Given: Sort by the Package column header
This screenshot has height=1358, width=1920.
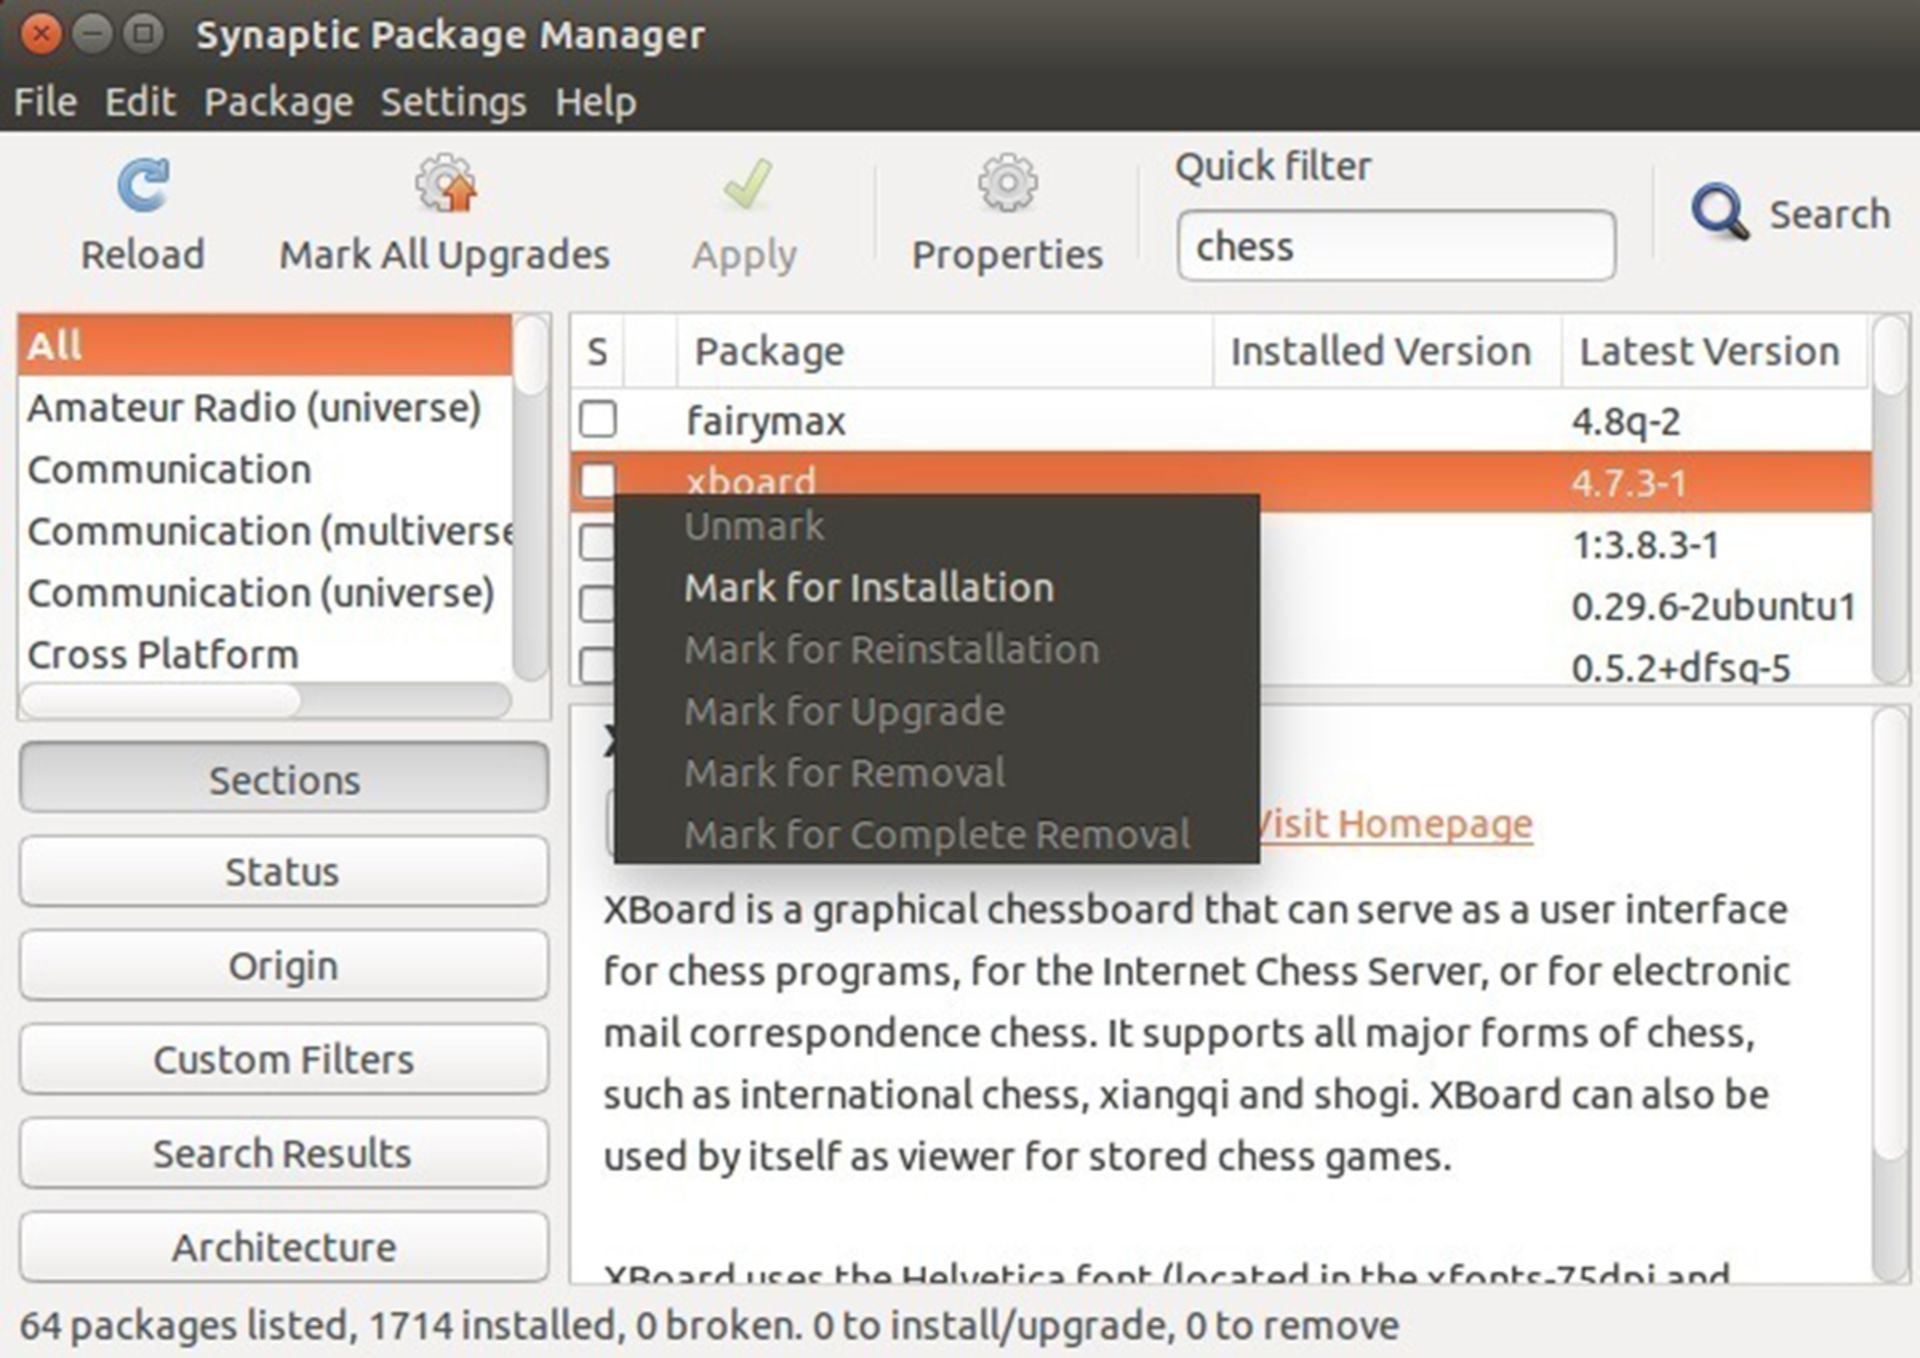Looking at the screenshot, I should (x=945, y=351).
